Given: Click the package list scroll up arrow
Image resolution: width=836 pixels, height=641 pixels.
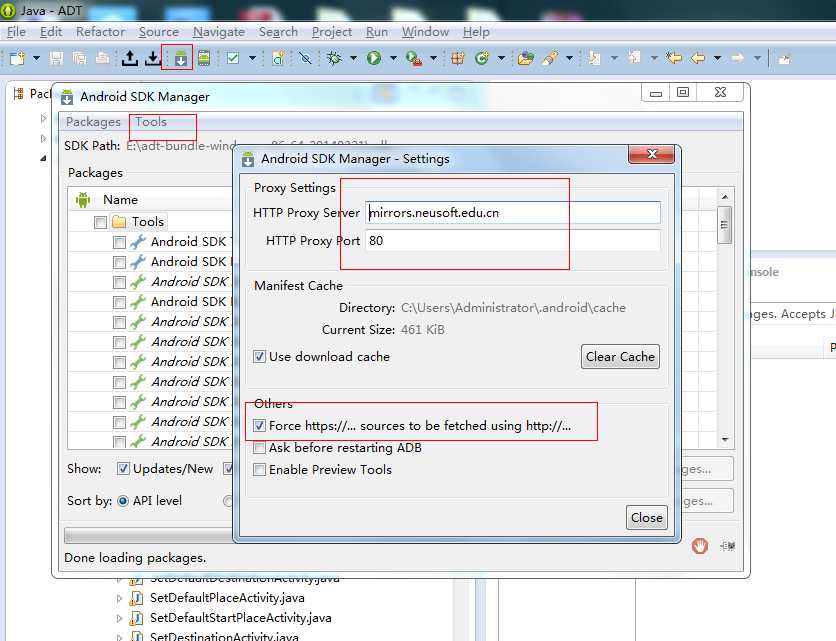Looking at the screenshot, I should coord(725,197).
